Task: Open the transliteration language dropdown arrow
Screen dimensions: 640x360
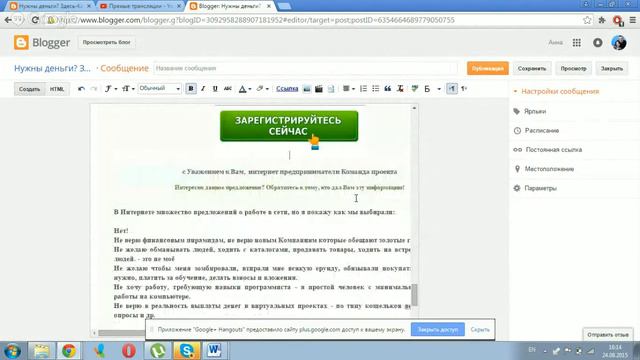Action: 439,89
